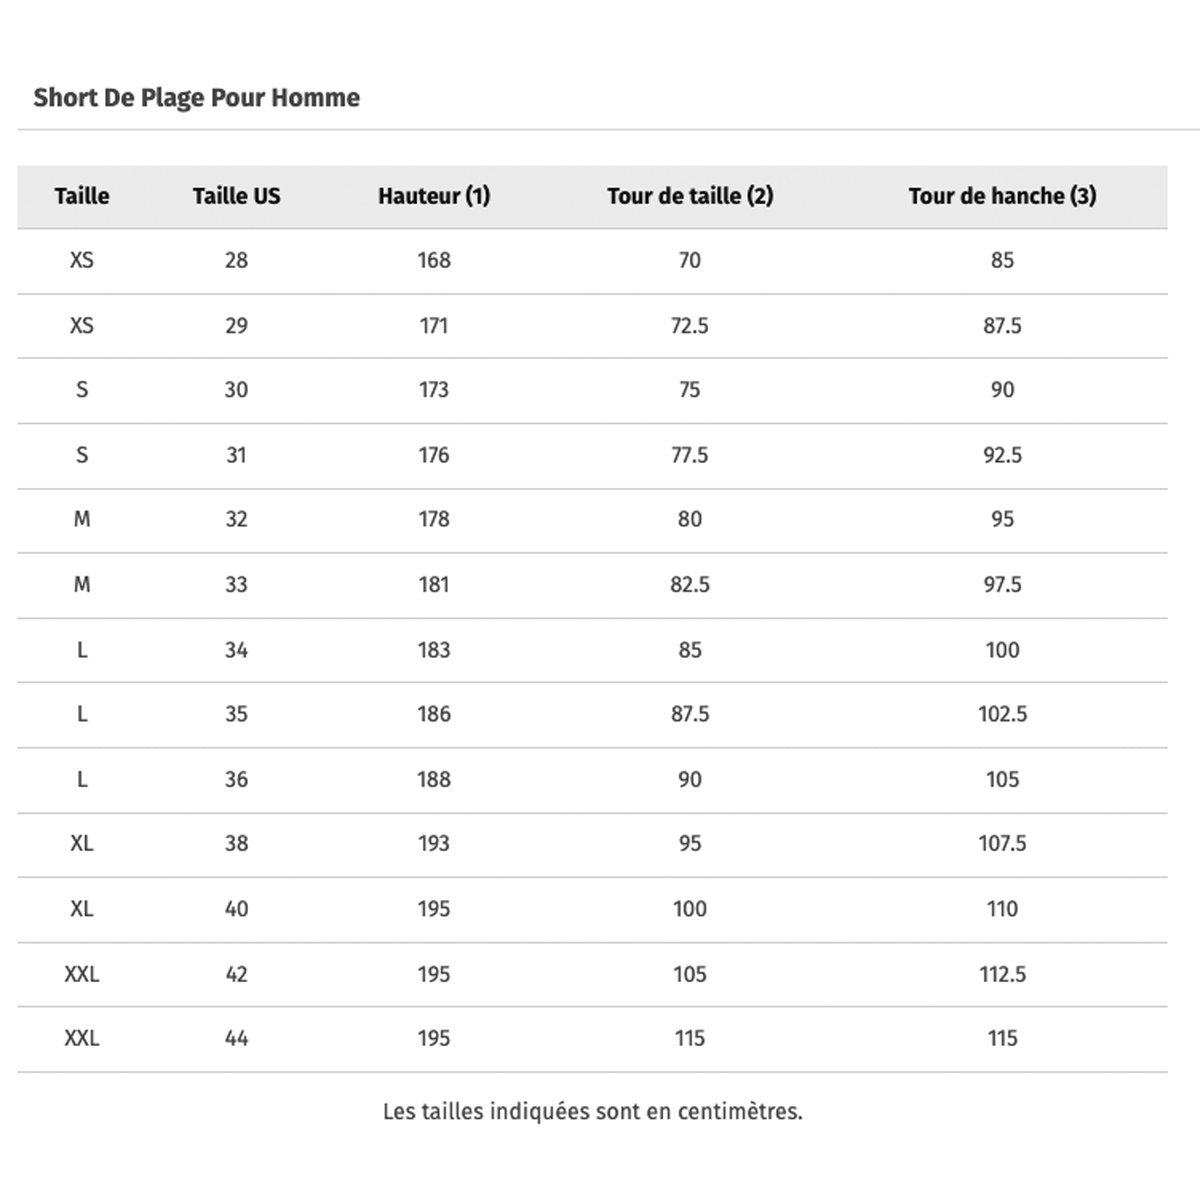Image resolution: width=1200 pixels, height=1200 pixels.
Task: Select the US size 44 cell
Action: click(x=236, y=1038)
